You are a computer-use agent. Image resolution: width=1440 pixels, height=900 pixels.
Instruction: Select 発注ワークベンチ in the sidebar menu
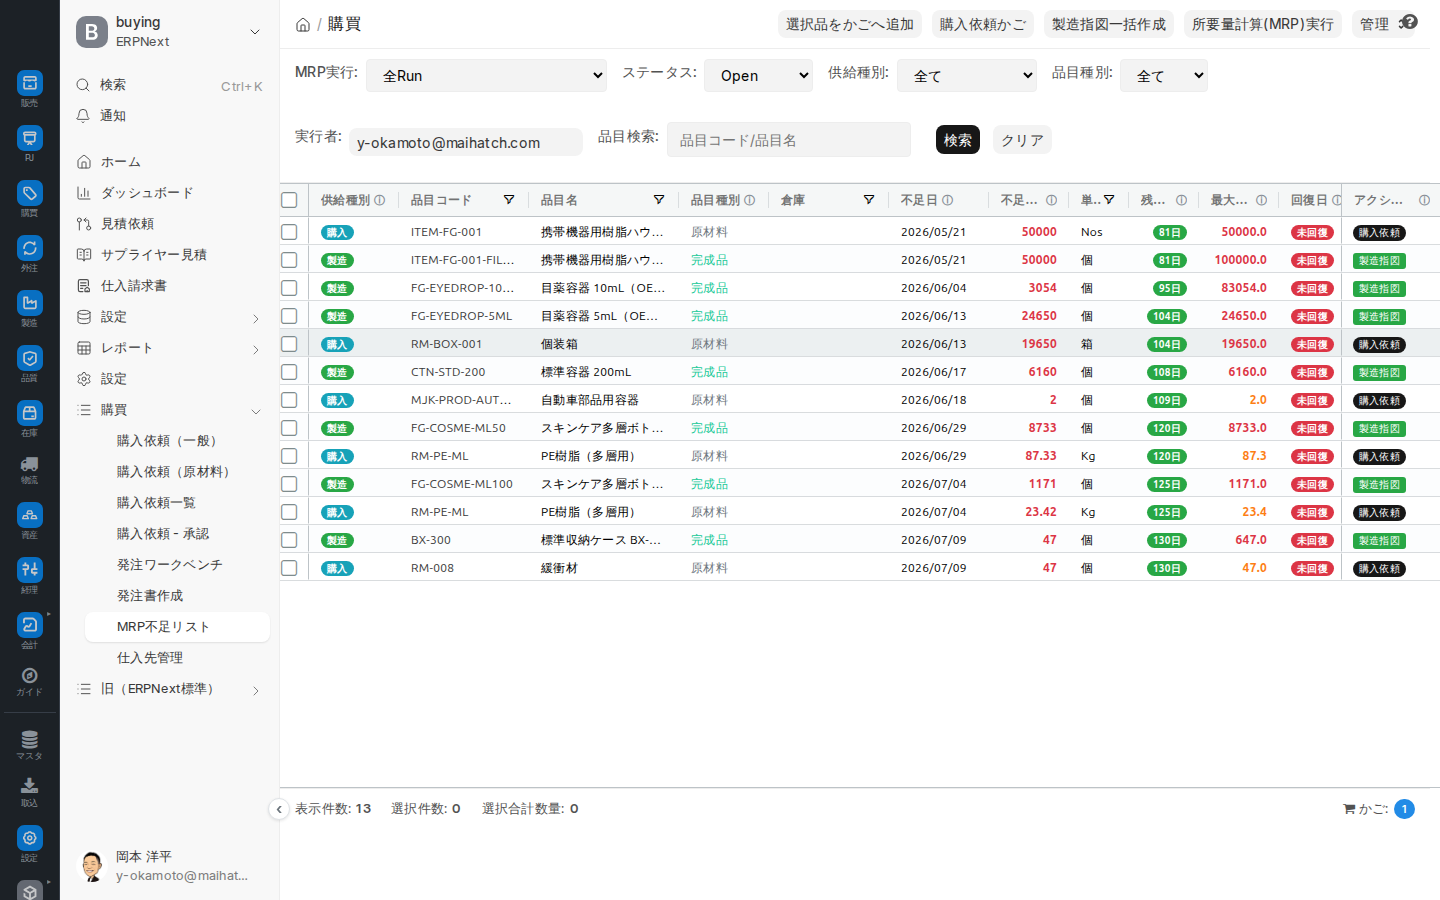tap(170, 565)
